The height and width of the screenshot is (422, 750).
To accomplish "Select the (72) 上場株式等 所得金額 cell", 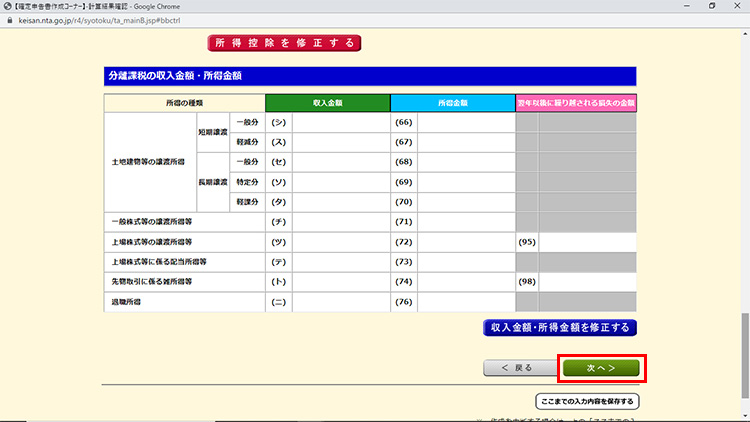I will [465, 242].
